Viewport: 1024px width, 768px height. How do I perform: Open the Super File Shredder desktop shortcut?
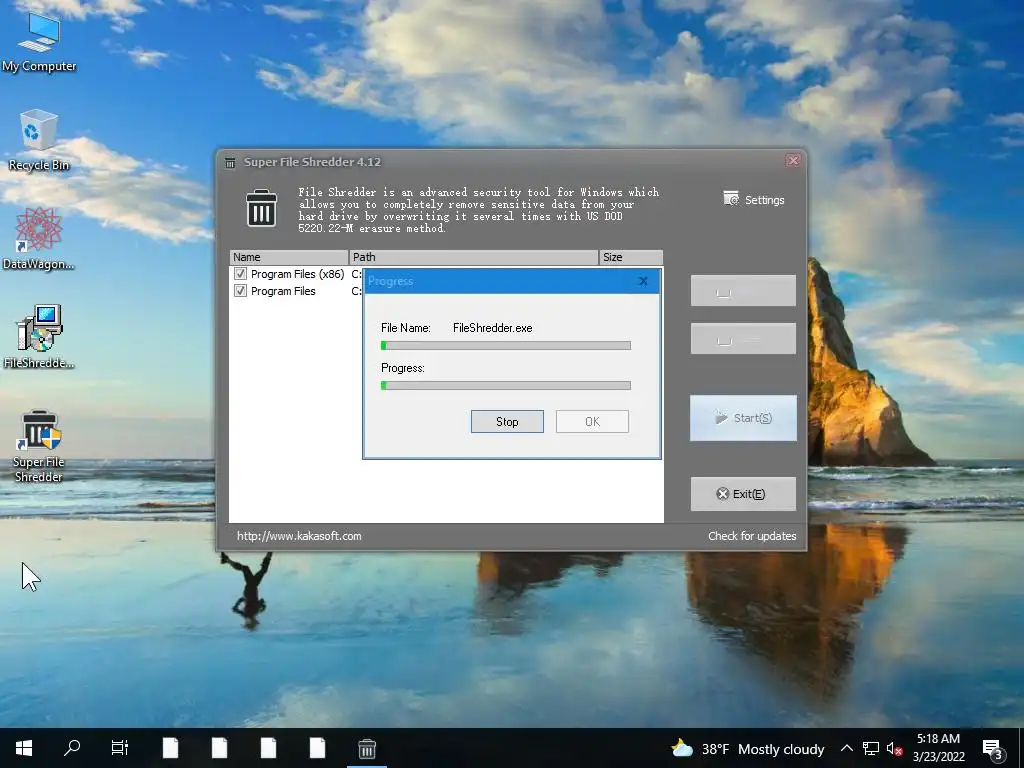pyautogui.click(x=39, y=447)
